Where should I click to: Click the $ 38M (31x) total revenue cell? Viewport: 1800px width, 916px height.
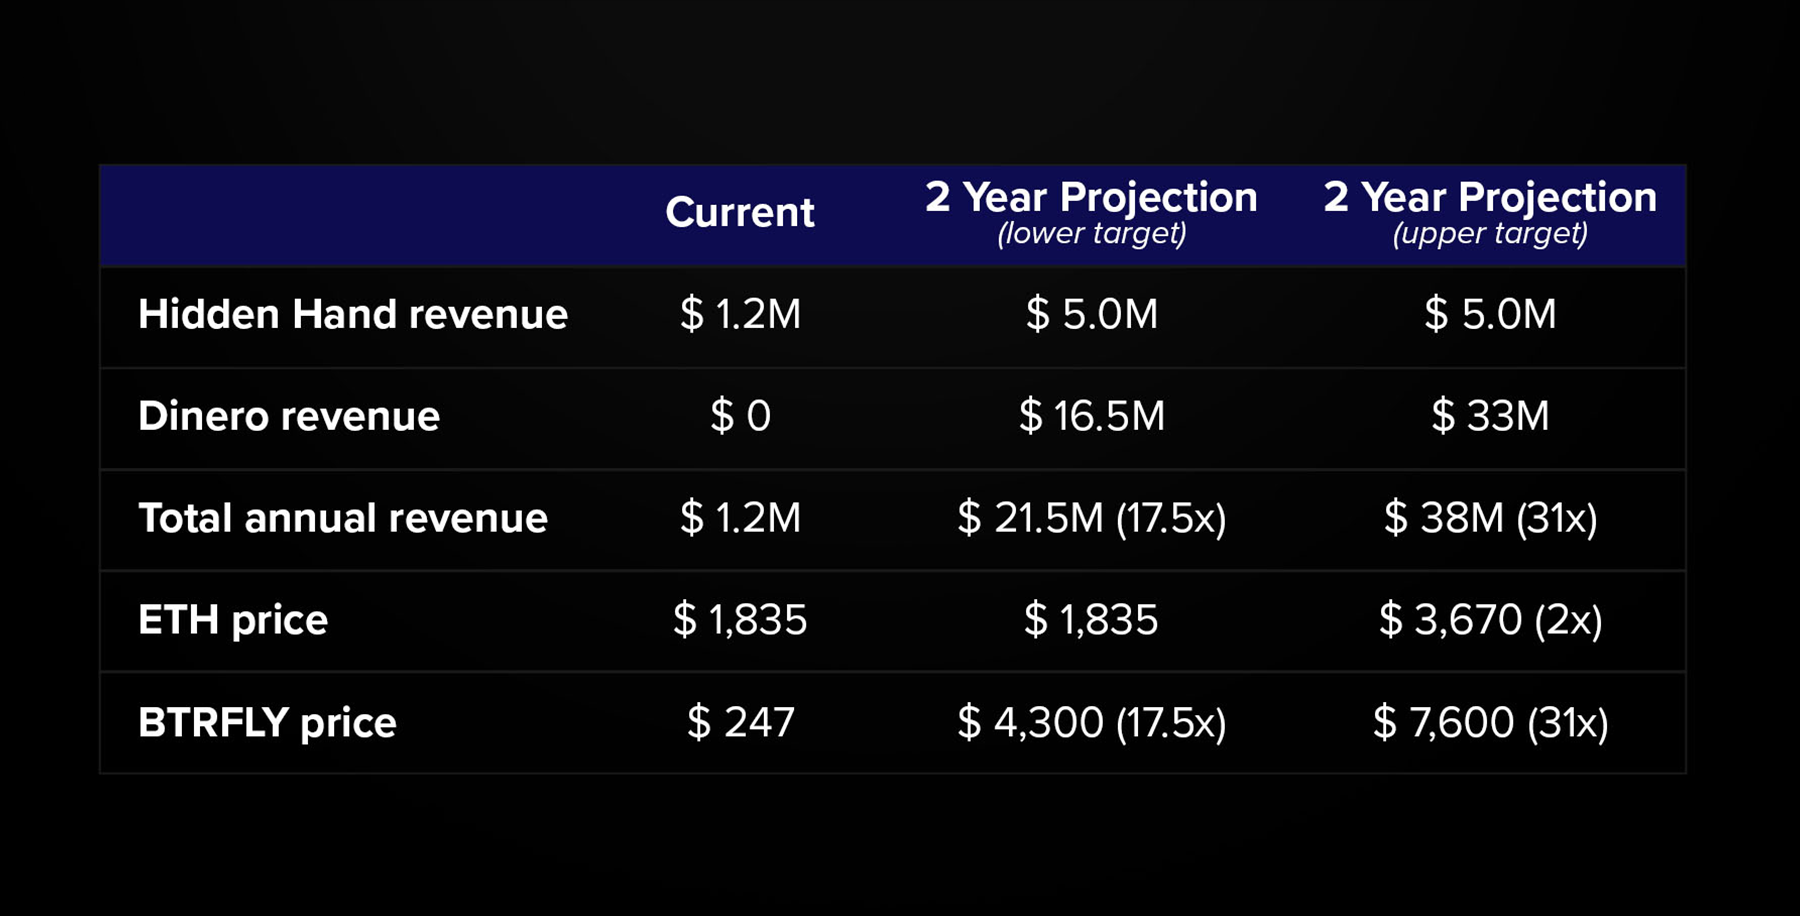[x=1489, y=519]
